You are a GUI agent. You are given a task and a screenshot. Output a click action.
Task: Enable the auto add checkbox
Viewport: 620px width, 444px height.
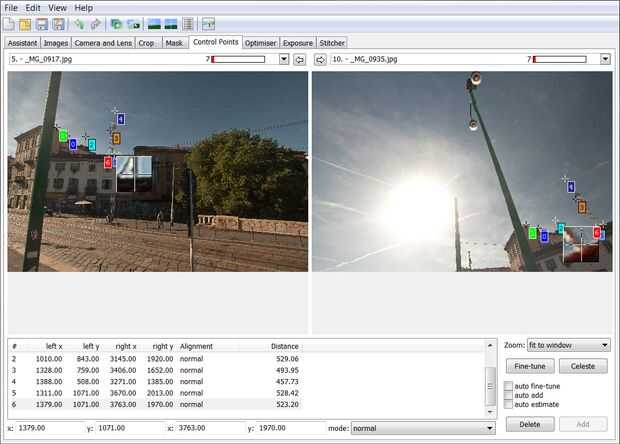point(508,395)
